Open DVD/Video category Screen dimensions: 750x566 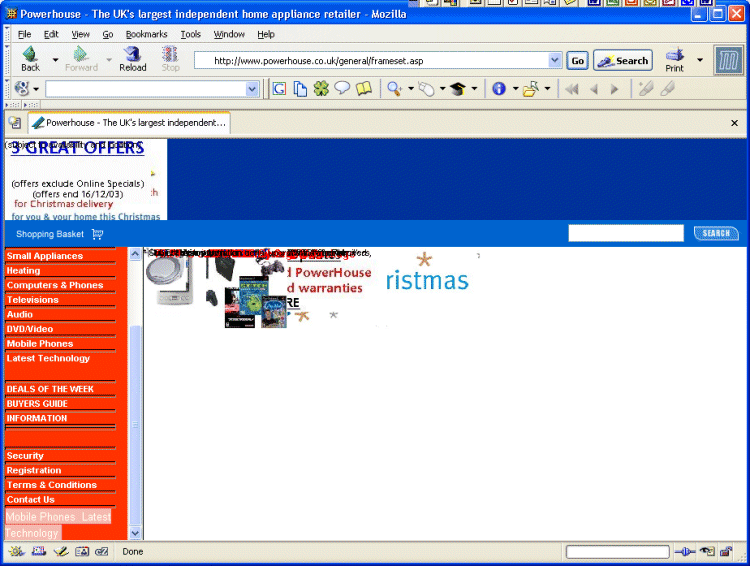[30, 329]
